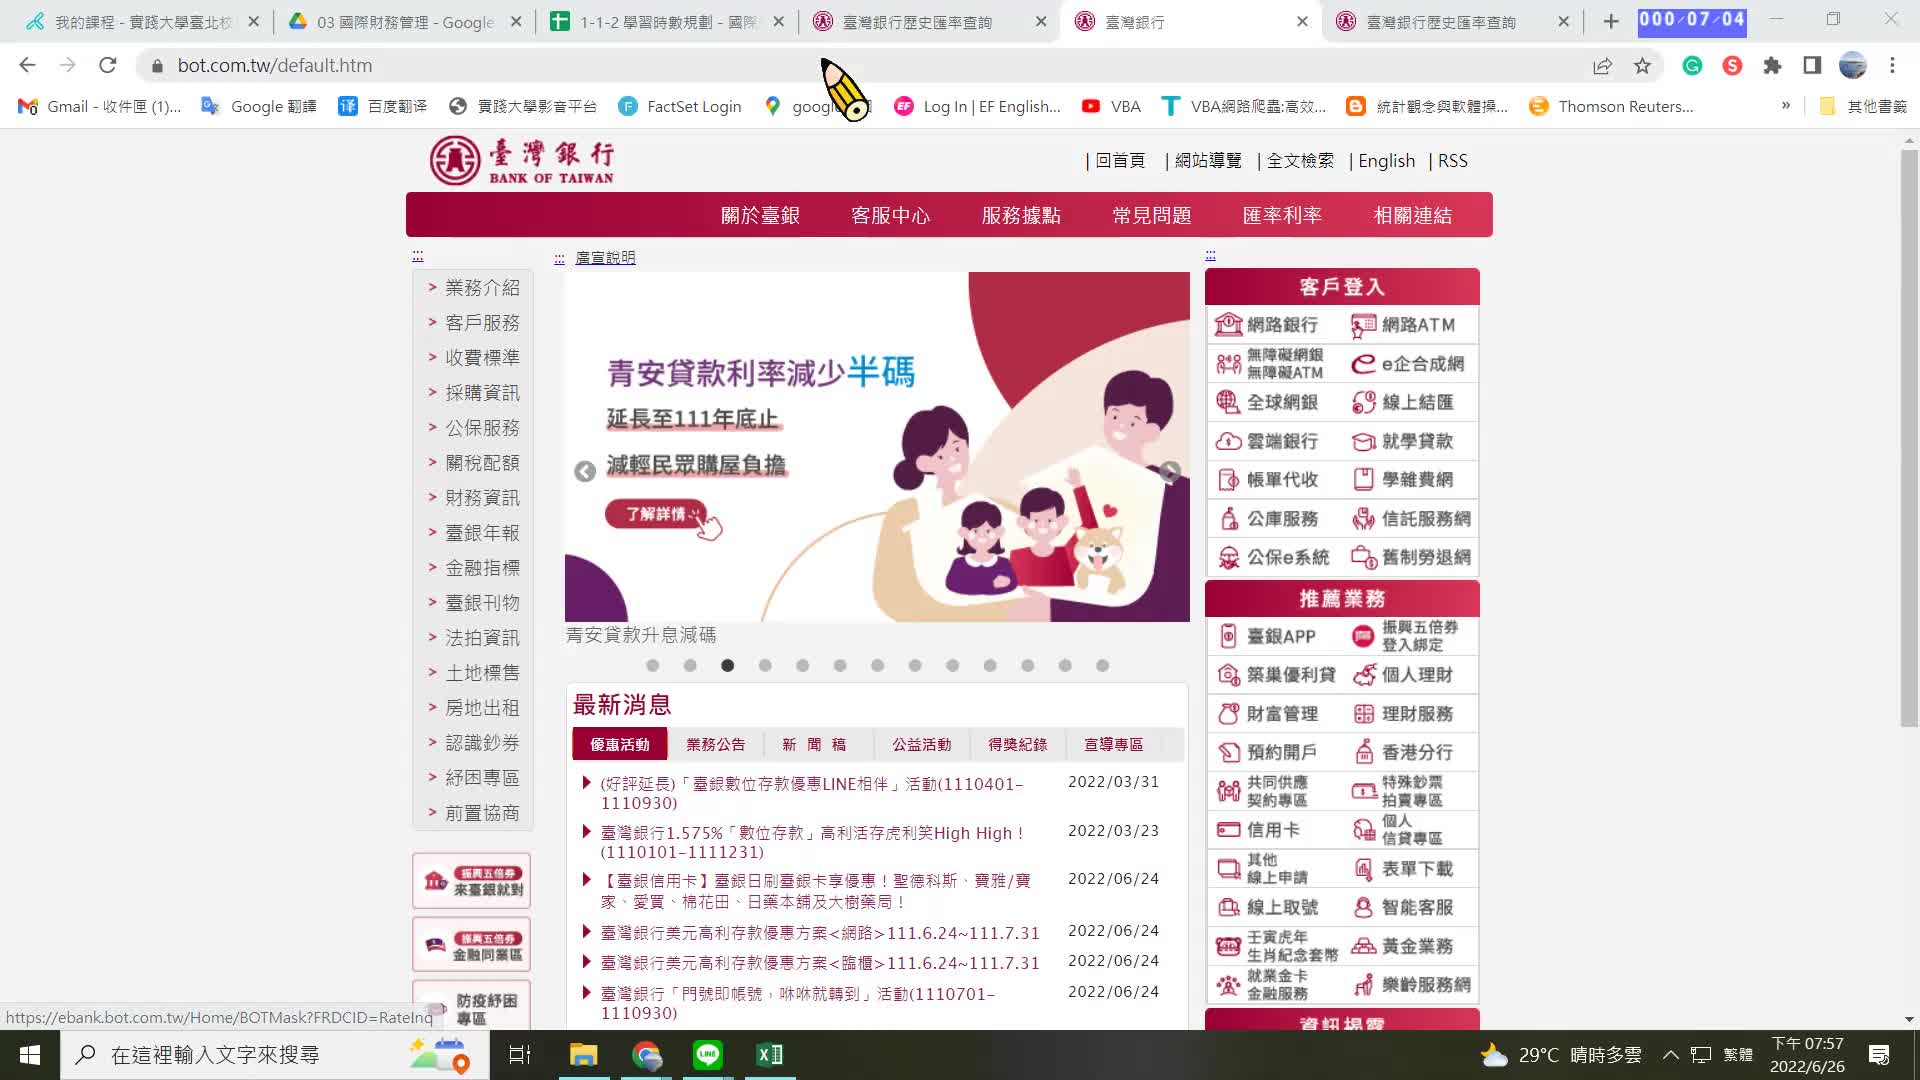
Task: Select the first carousel dot
Action: coord(652,666)
